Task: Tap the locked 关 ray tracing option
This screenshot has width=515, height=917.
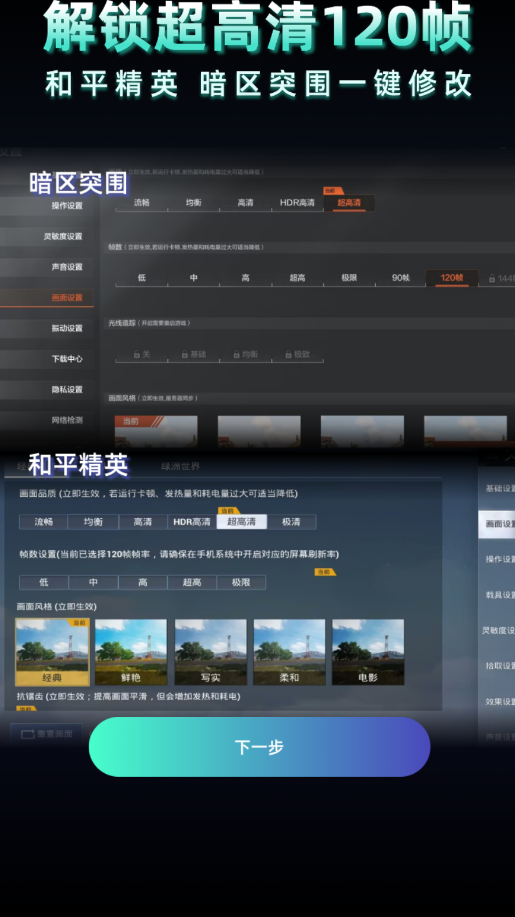Action: [141, 354]
